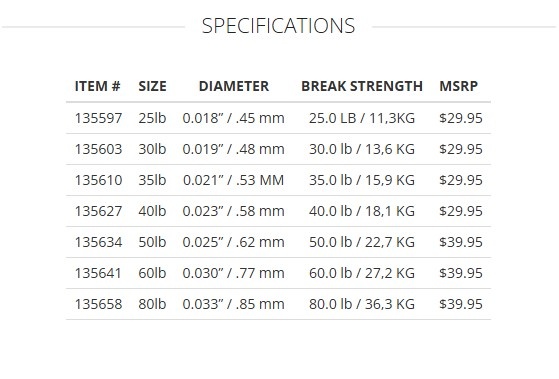Click the 25lb size cell
559x379 pixels.
click(152, 118)
